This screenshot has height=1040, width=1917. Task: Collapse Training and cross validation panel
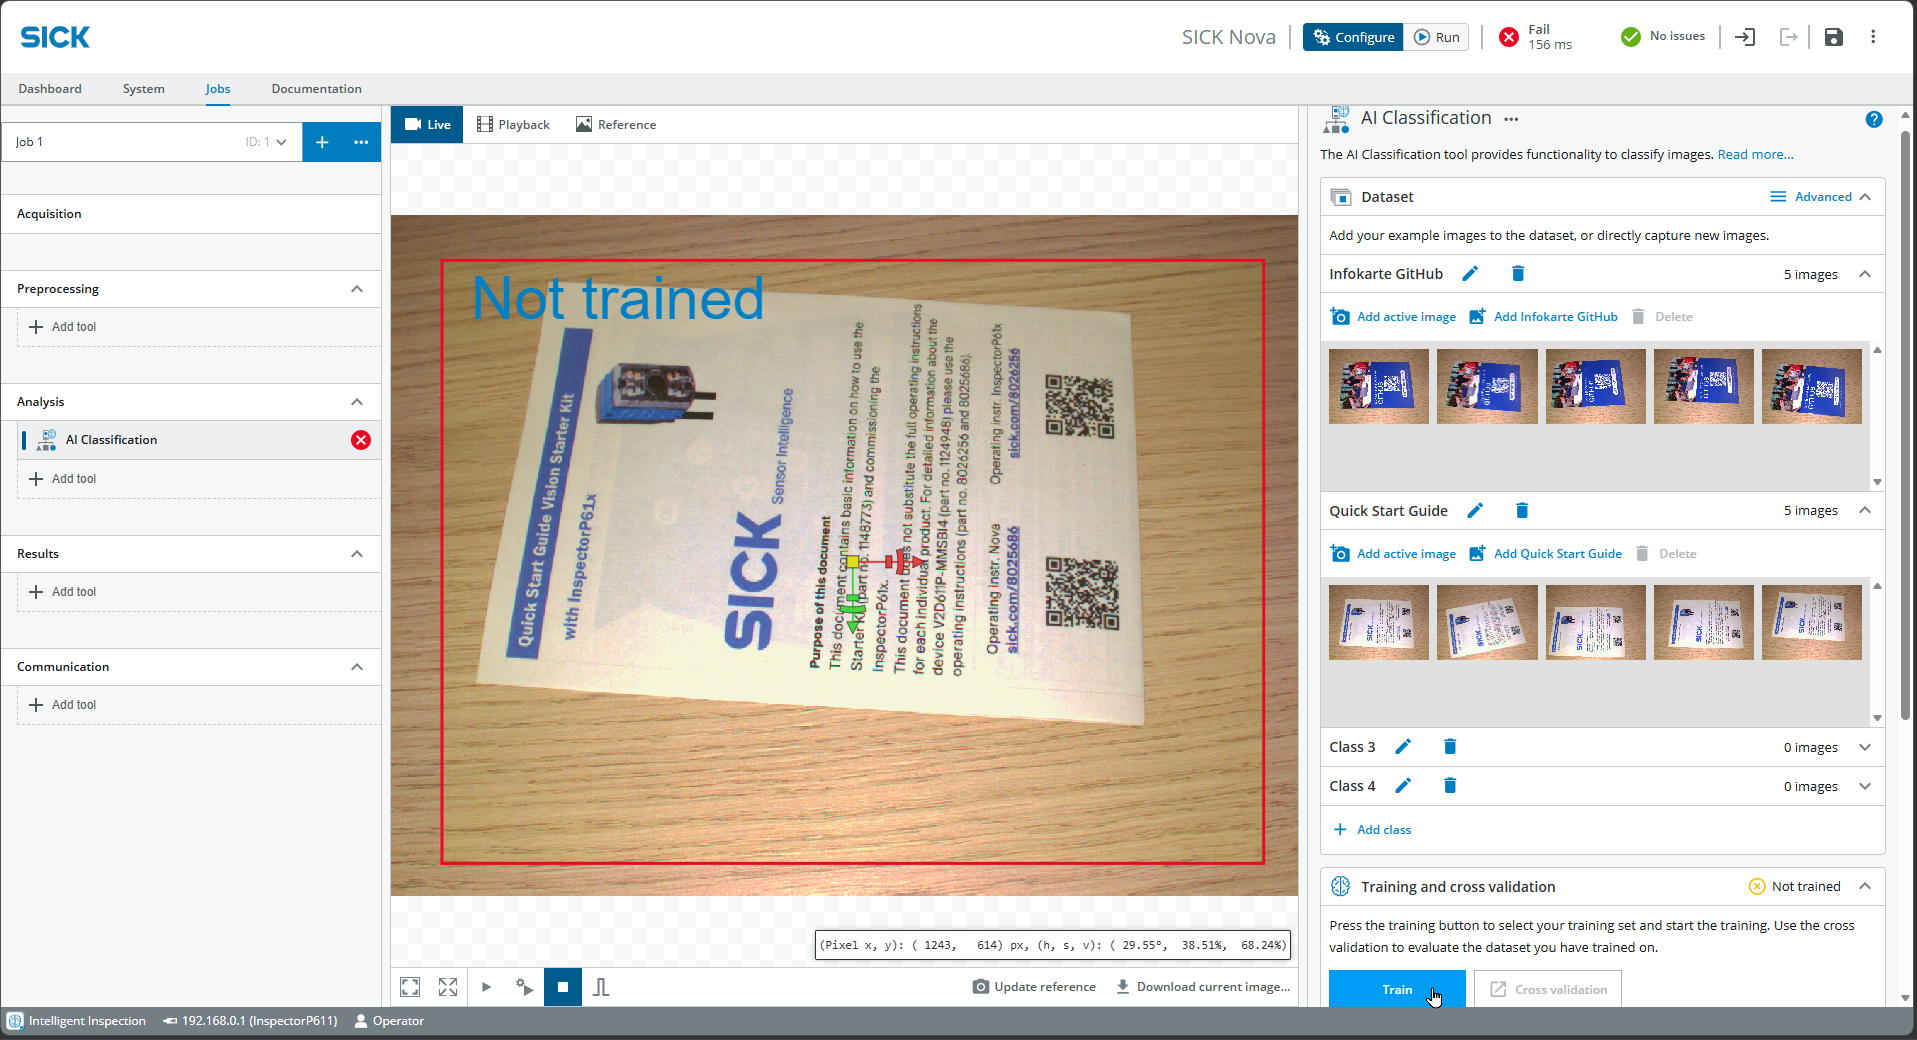point(1865,887)
